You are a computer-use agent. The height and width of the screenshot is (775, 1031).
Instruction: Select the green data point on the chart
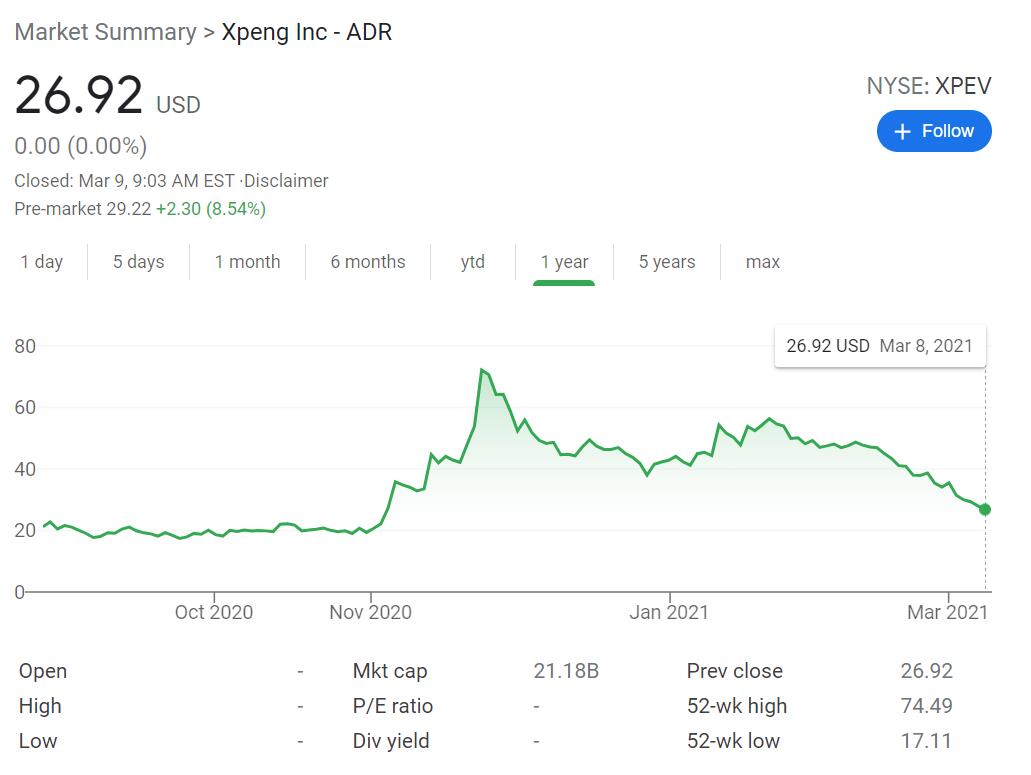point(985,510)
